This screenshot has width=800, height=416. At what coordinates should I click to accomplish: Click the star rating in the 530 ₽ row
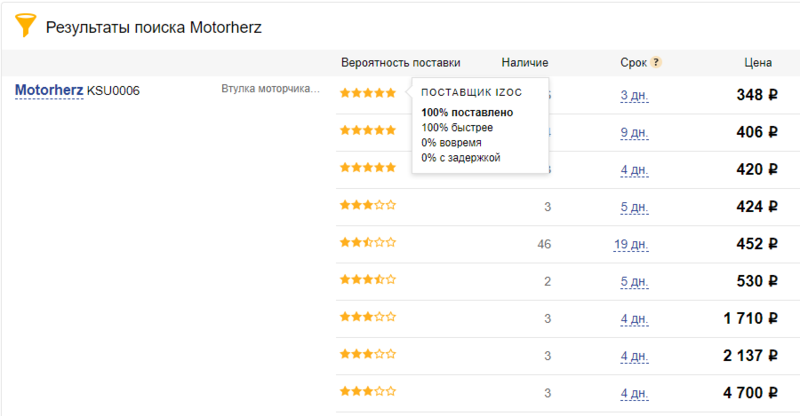(368, 280)
